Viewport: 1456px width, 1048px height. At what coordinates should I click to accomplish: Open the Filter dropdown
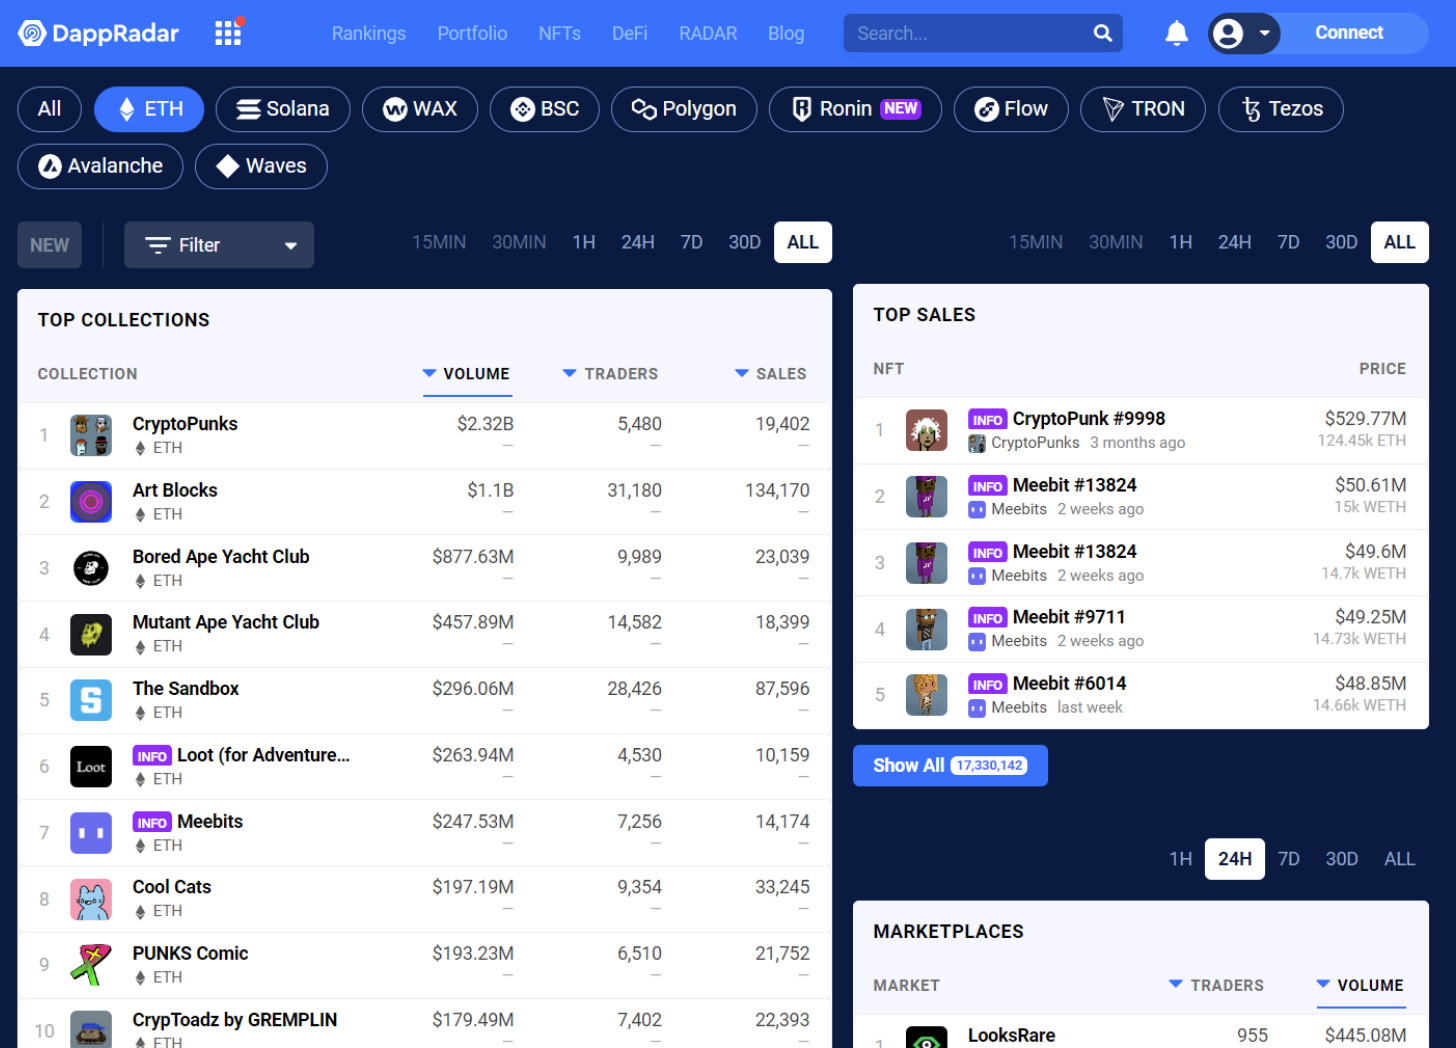[x=219, y=245]
